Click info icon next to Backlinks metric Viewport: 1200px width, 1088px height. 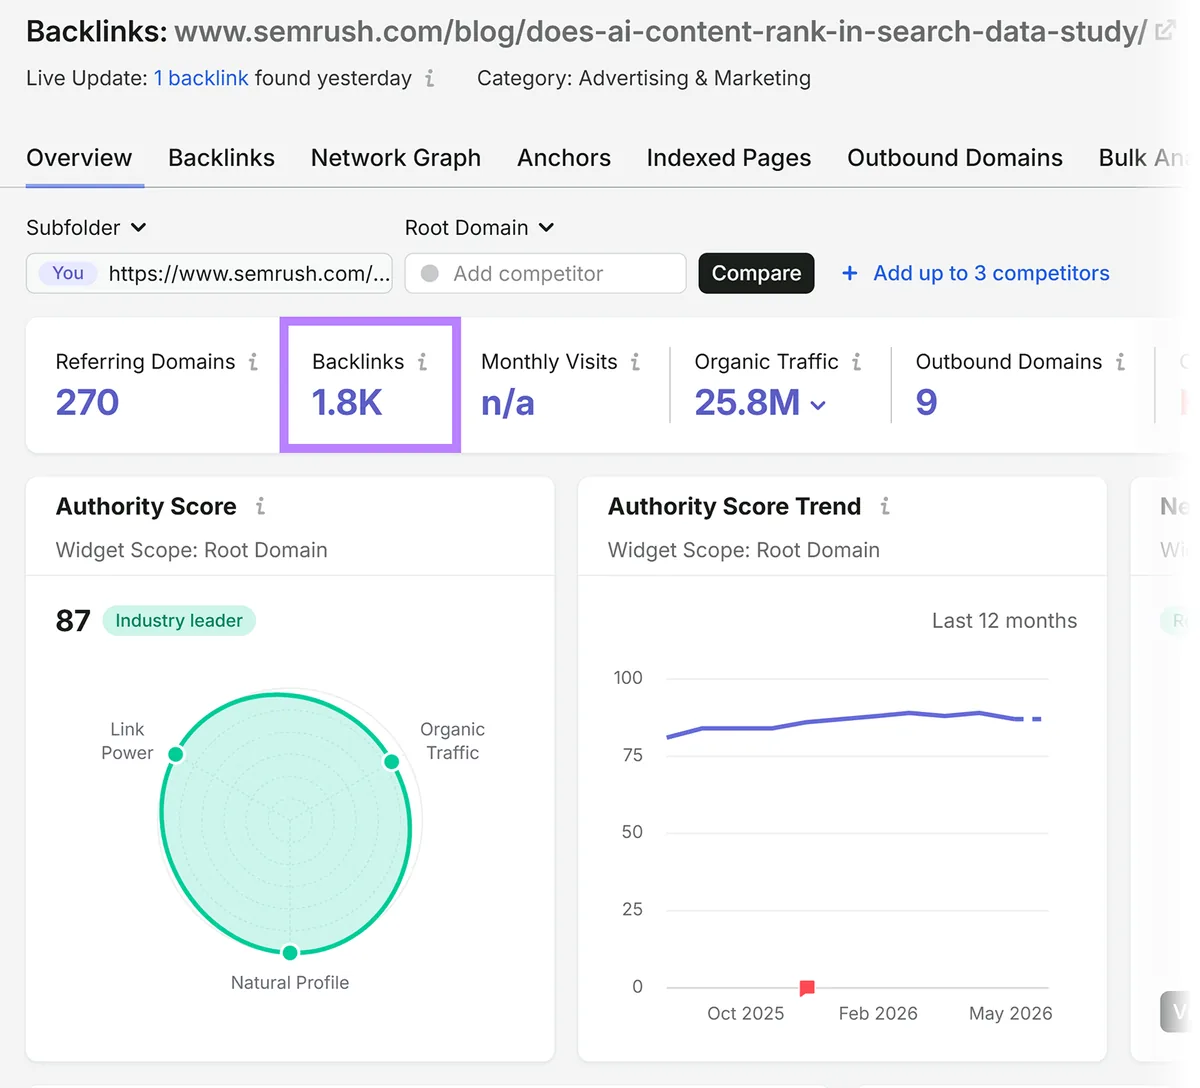point(422,362)
